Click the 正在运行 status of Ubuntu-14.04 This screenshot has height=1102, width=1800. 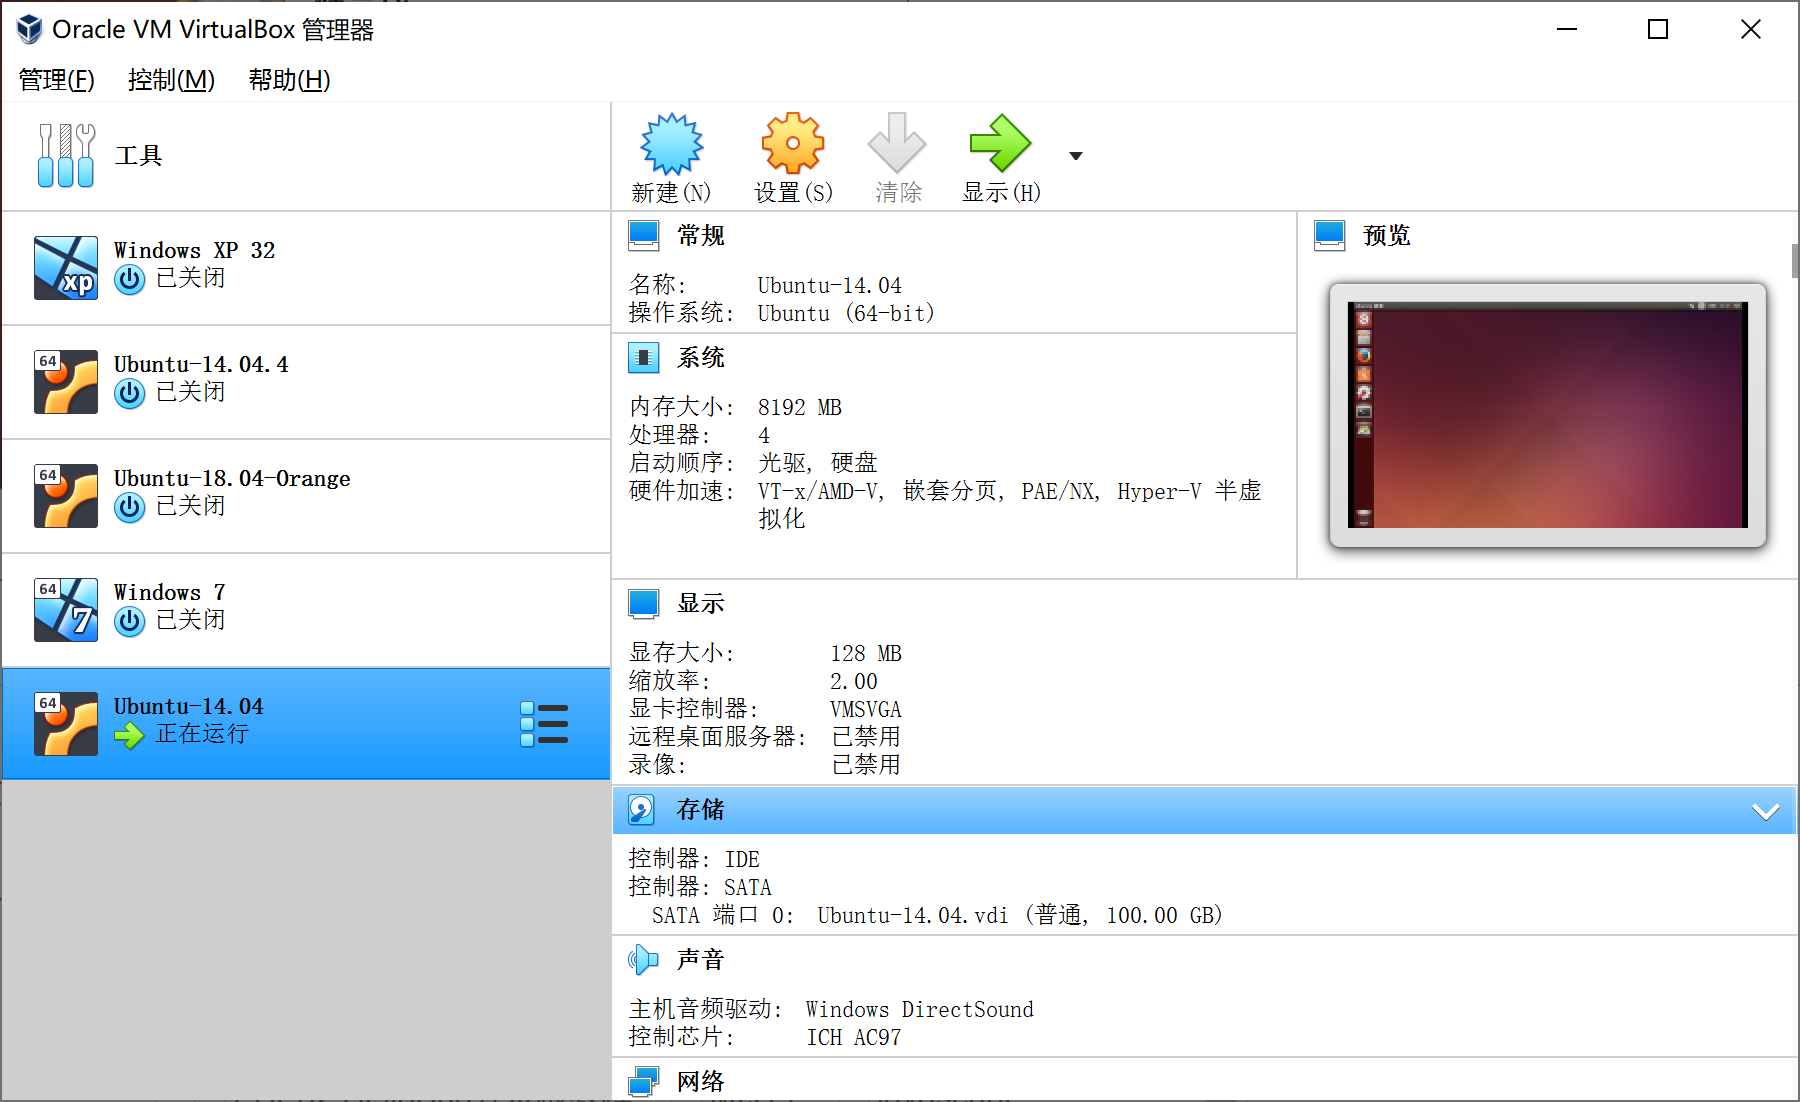(202, 734)
